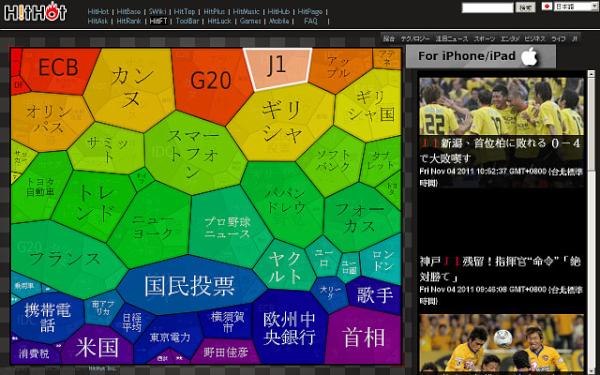Select the ギリシャ topic cell
The width and height of the screenshot is (600, 375).
tap(281, 122)
